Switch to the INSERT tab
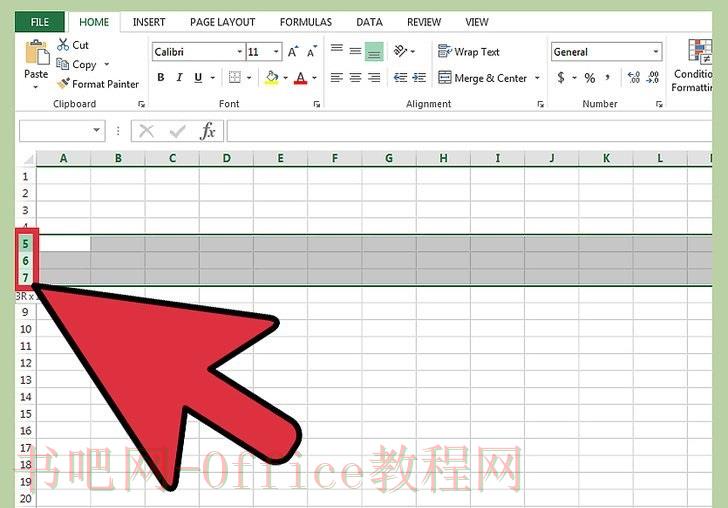 pyautogui.click(x=149, y=22)
